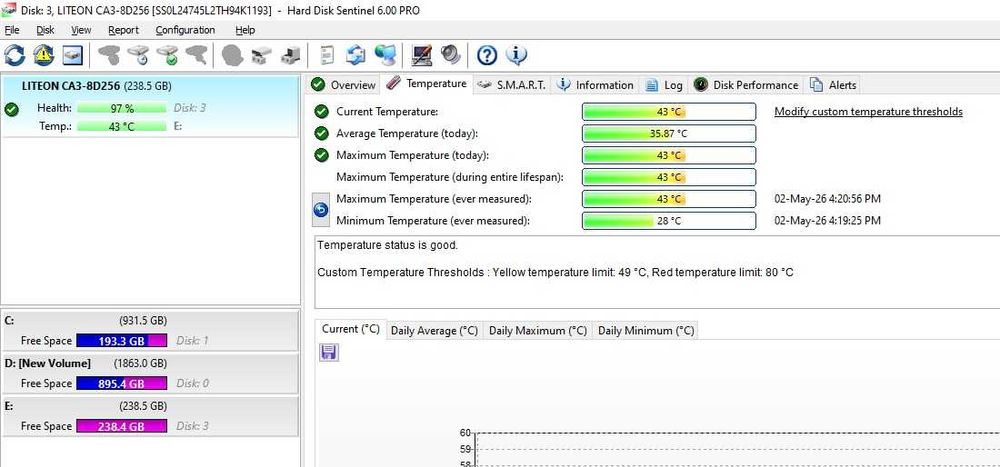Click the globe and monitor toolbar icon
Viewport: 1000px width, 467px height.
point(385,56)
